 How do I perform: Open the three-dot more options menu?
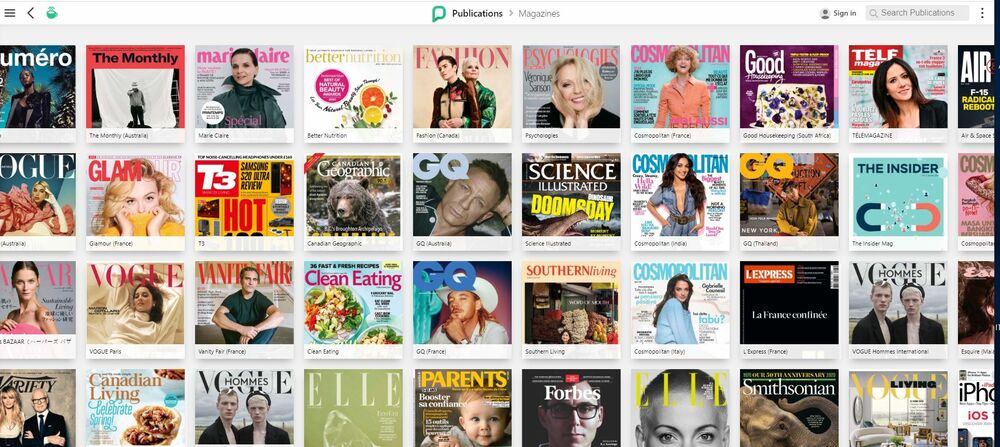tap(982, 13)
